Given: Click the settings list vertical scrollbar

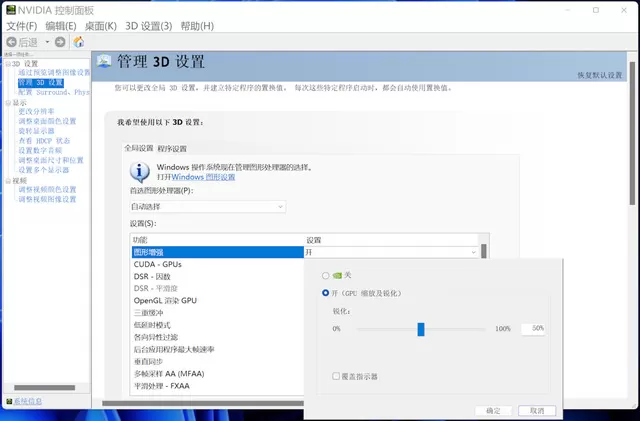Looking at the screenshot, I should pyautogui.click(x=484, y=252).
